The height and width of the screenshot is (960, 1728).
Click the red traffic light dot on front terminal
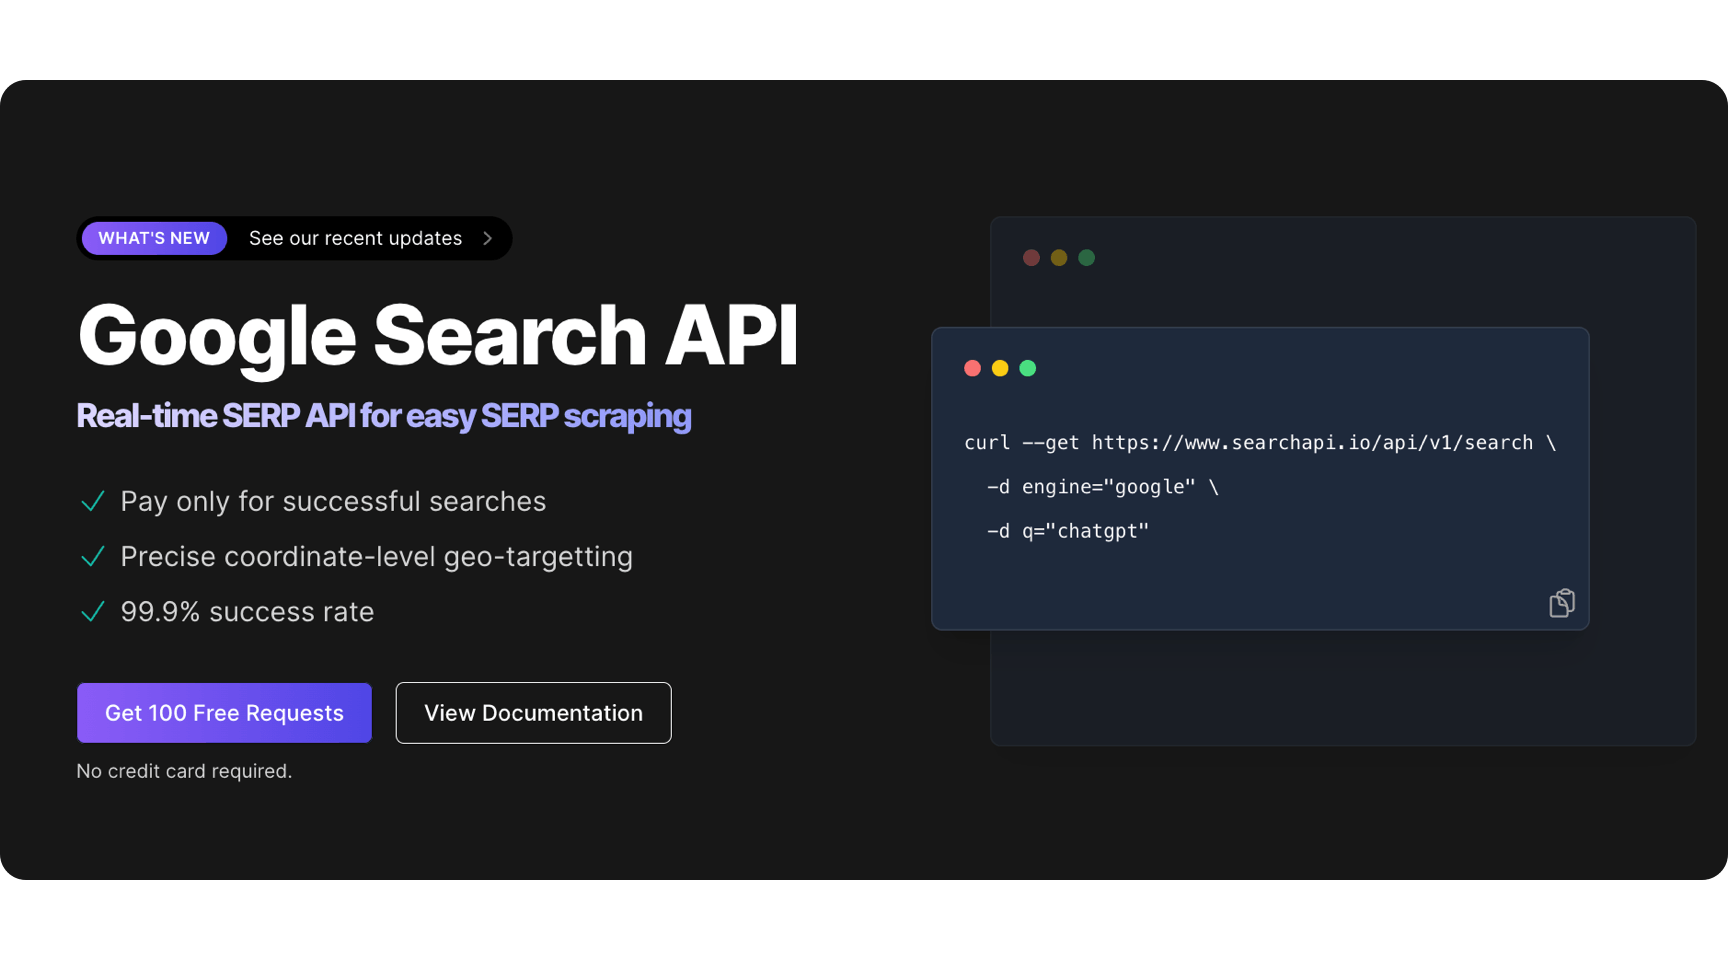point(972,368)
